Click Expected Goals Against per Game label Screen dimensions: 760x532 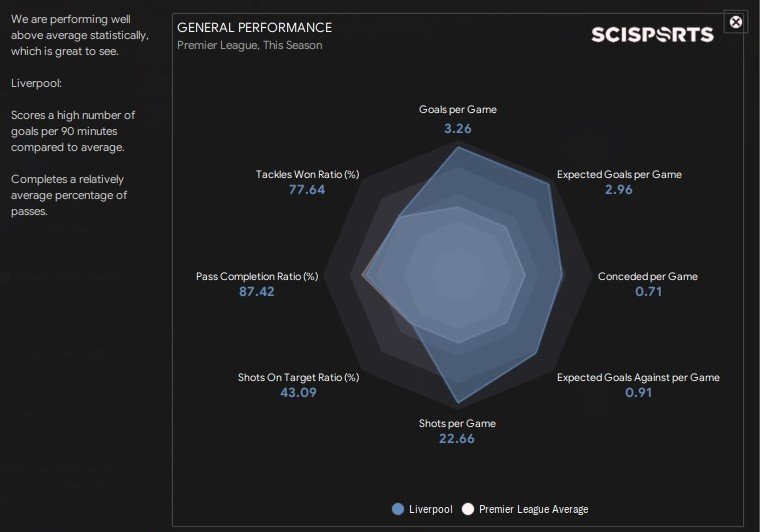click(x=638, y=377)
